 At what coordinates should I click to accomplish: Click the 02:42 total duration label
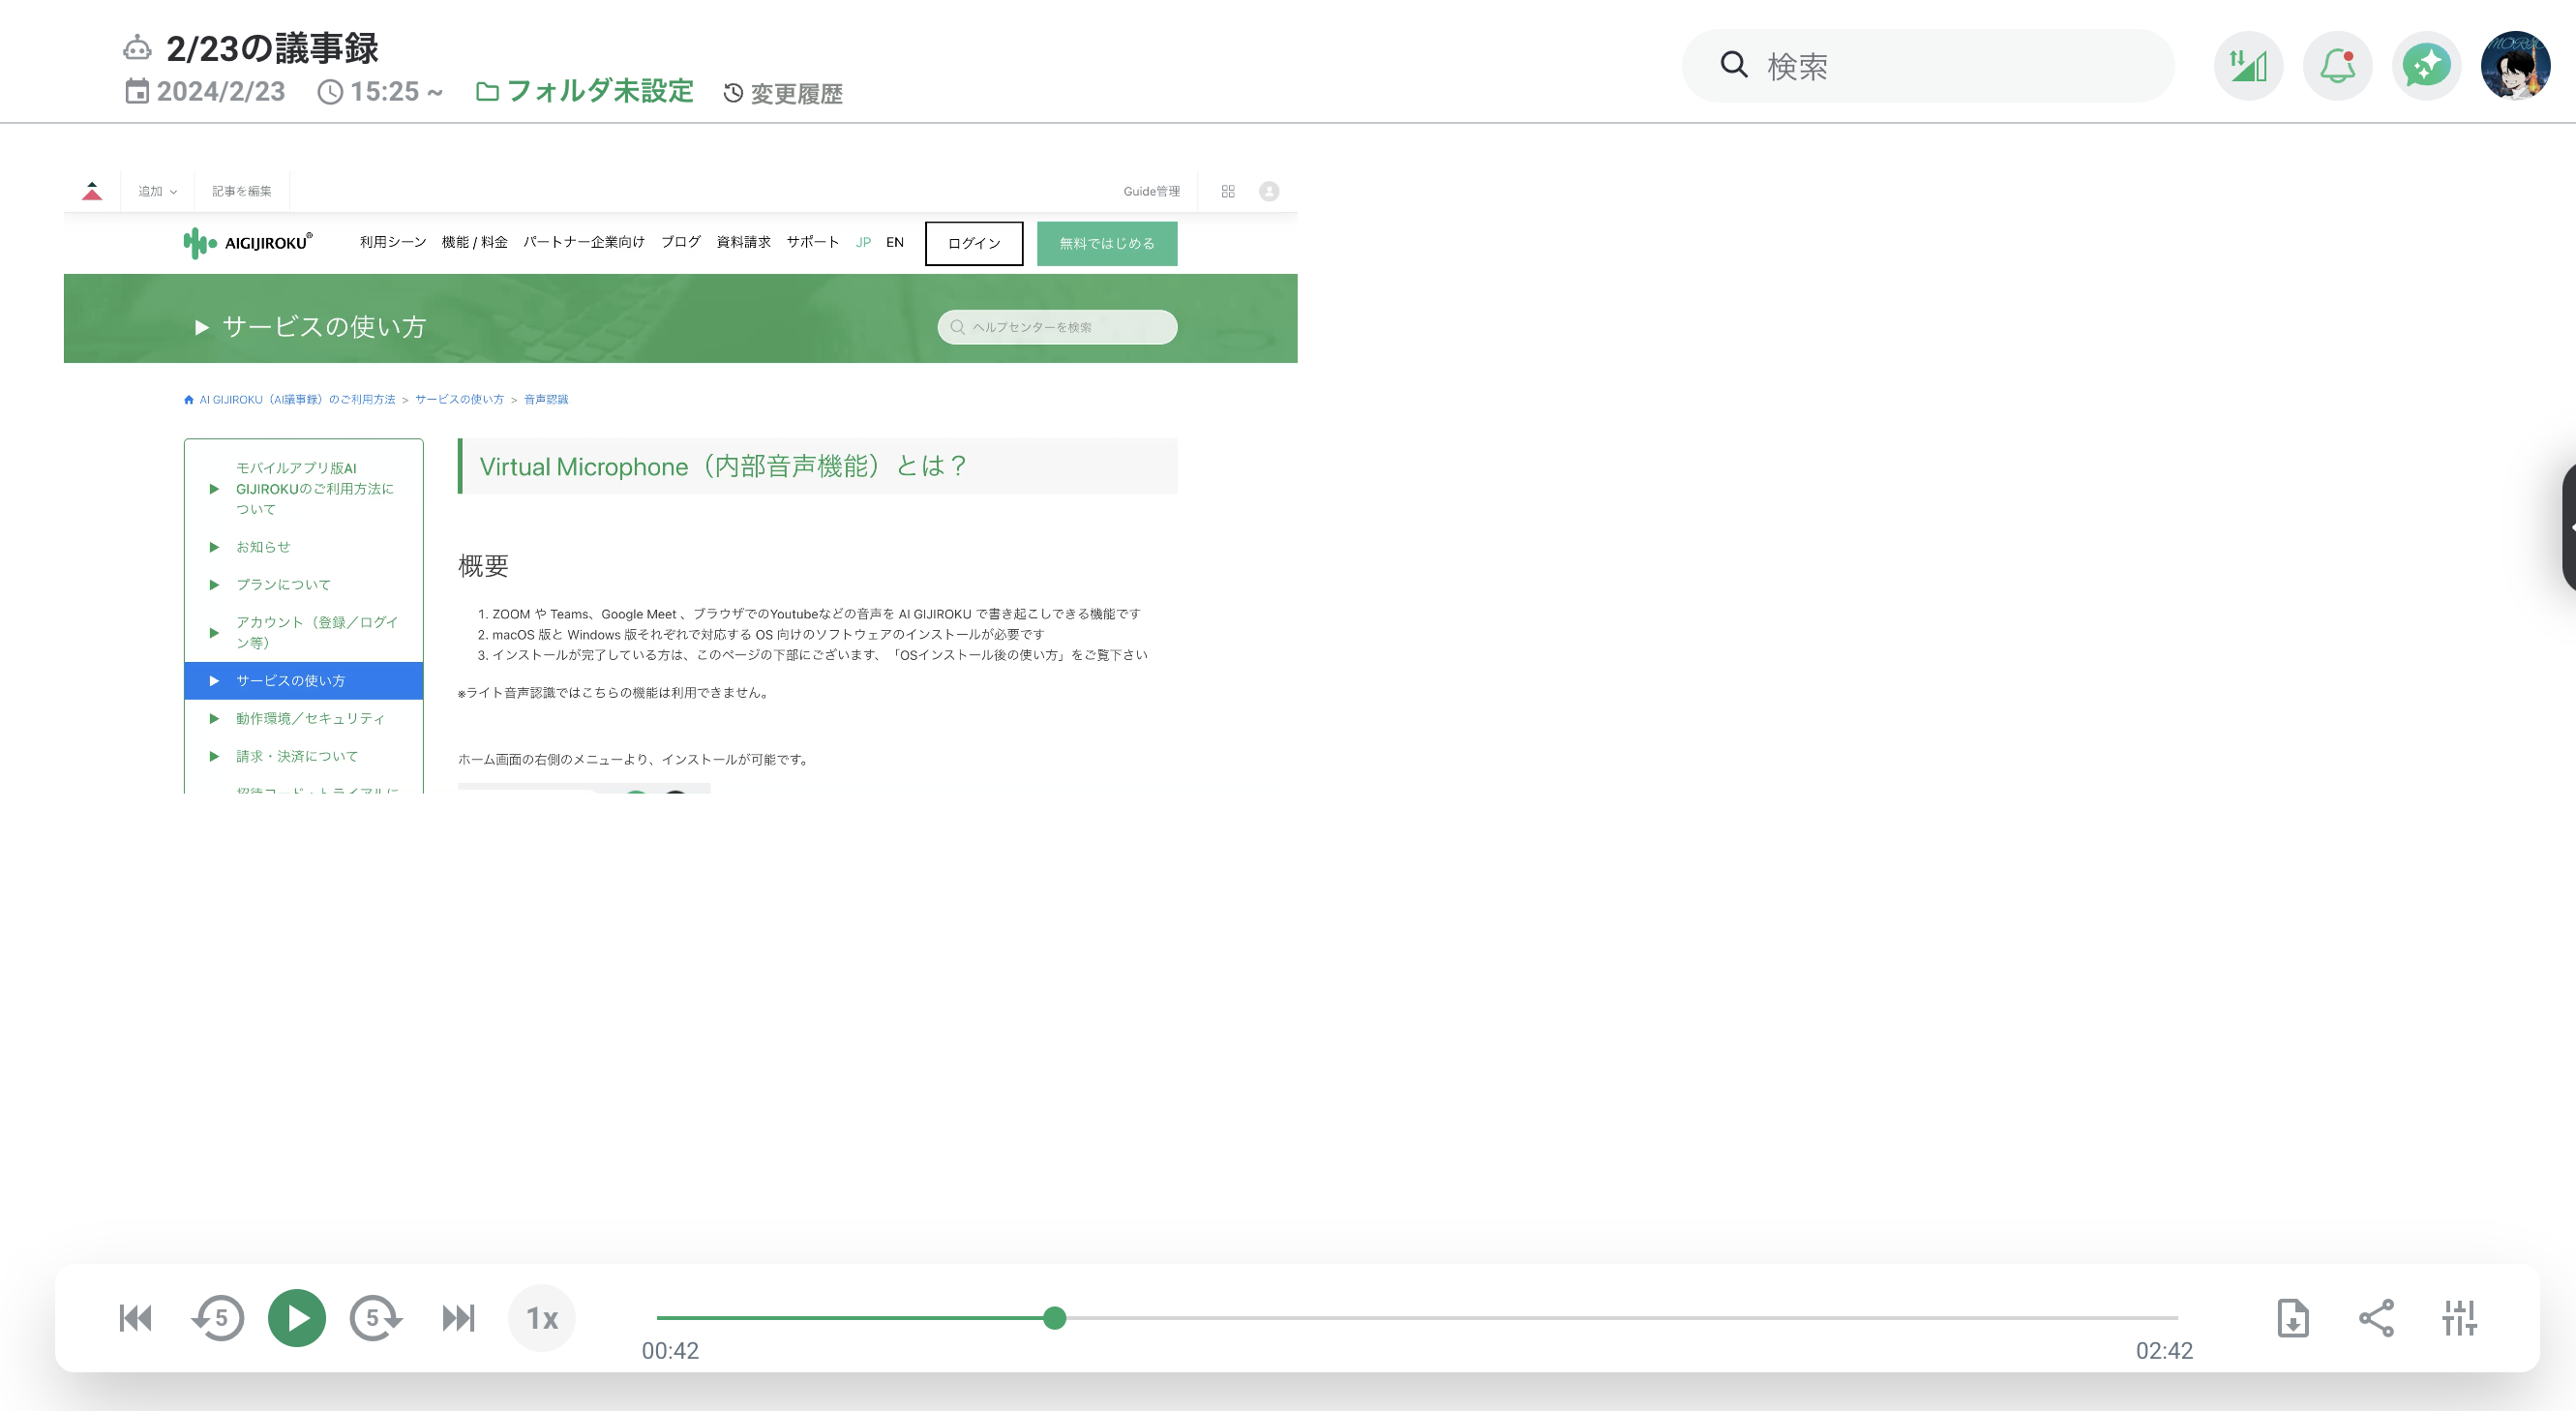click(2164, 1351)
